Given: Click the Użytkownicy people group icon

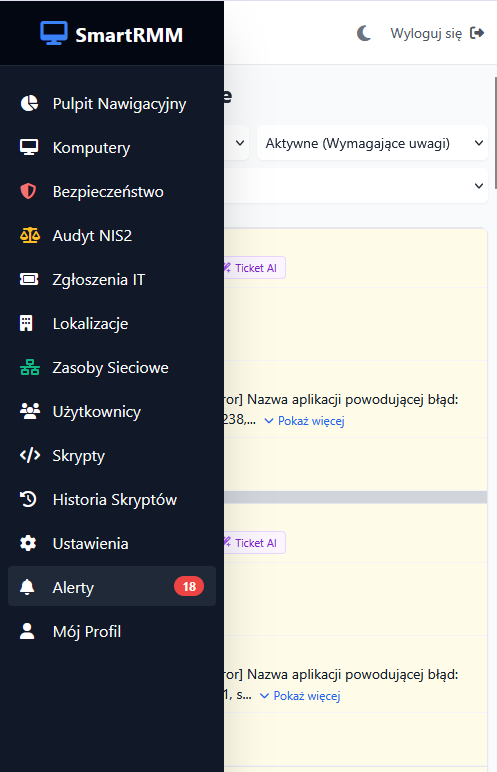Looking at the screenshot, I should click(30, 411).
